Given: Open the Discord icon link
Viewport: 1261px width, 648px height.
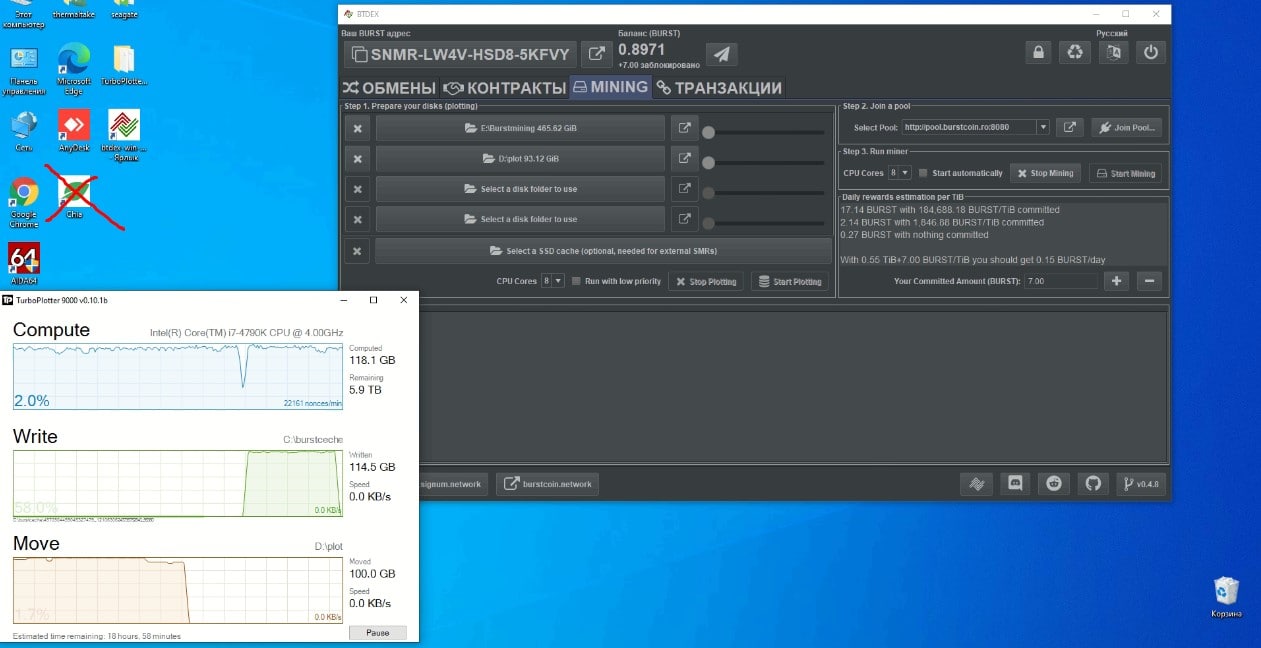Looking at the screenshot, I should (1015, 484).
